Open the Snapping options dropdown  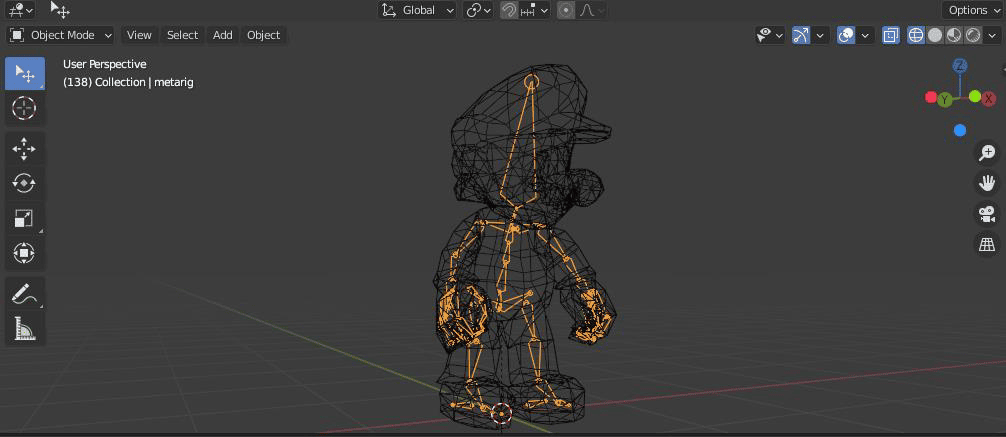534,10
